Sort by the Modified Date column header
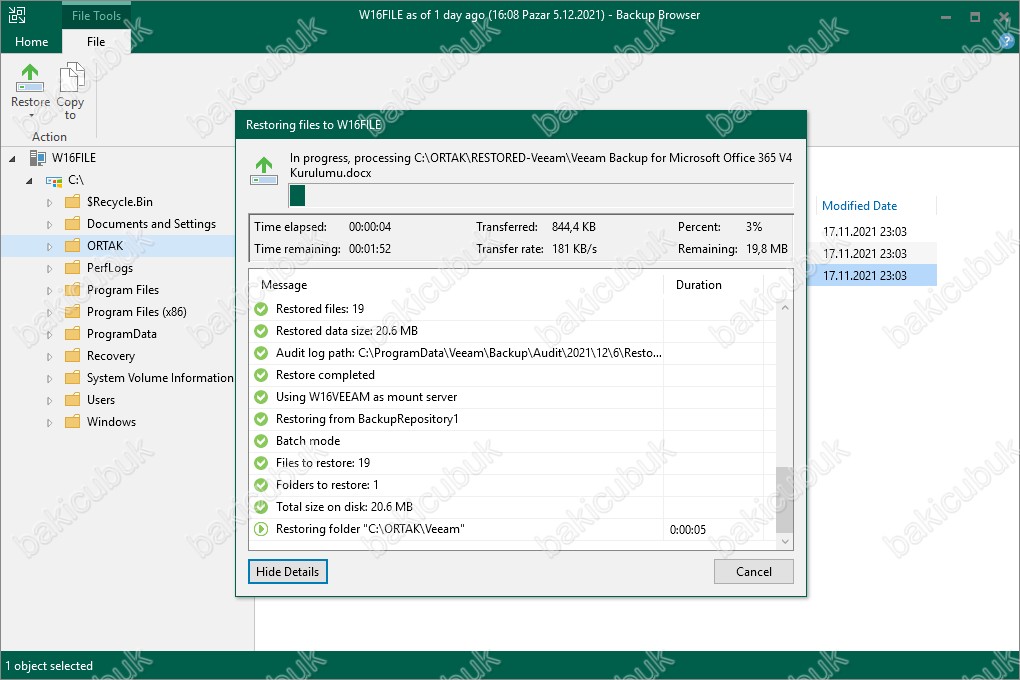1020x680 pixels. click(859, 206)
